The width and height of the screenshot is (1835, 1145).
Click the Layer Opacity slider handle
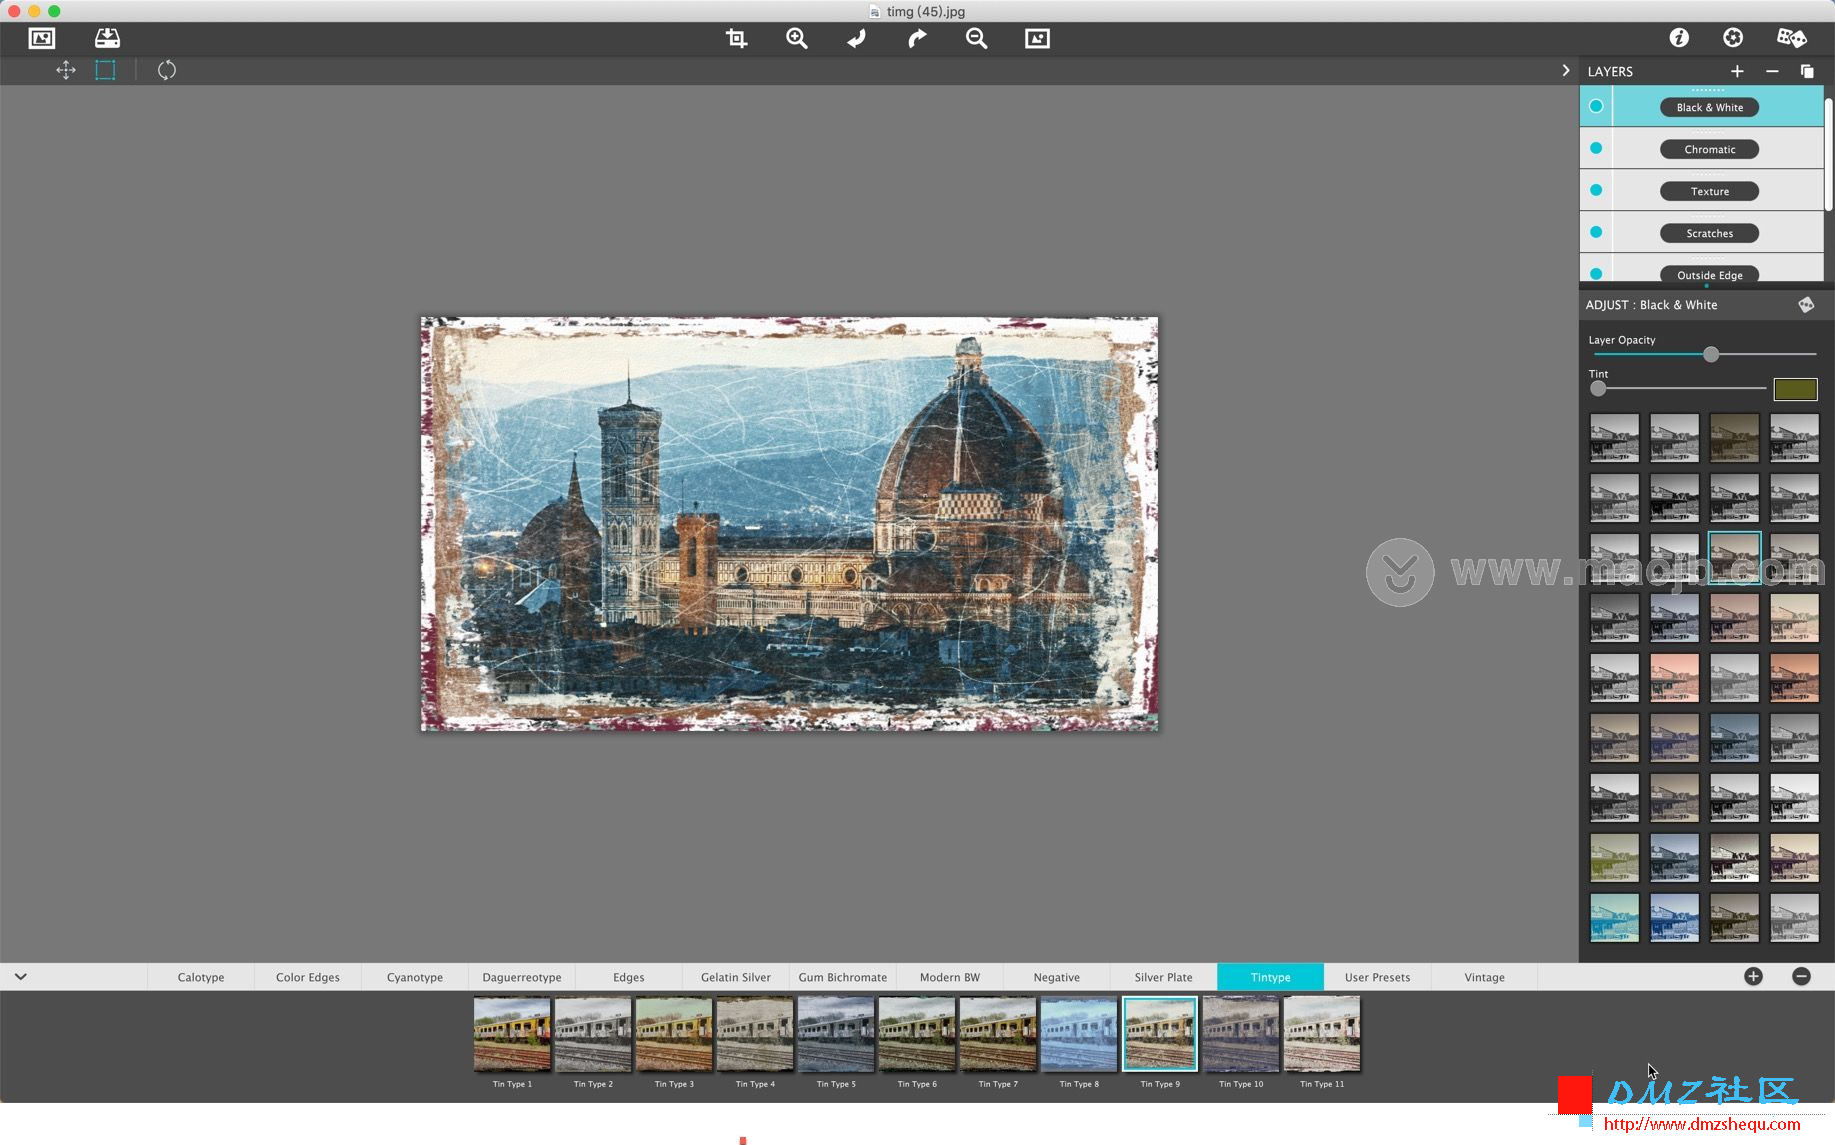(x=1711, y=354)
